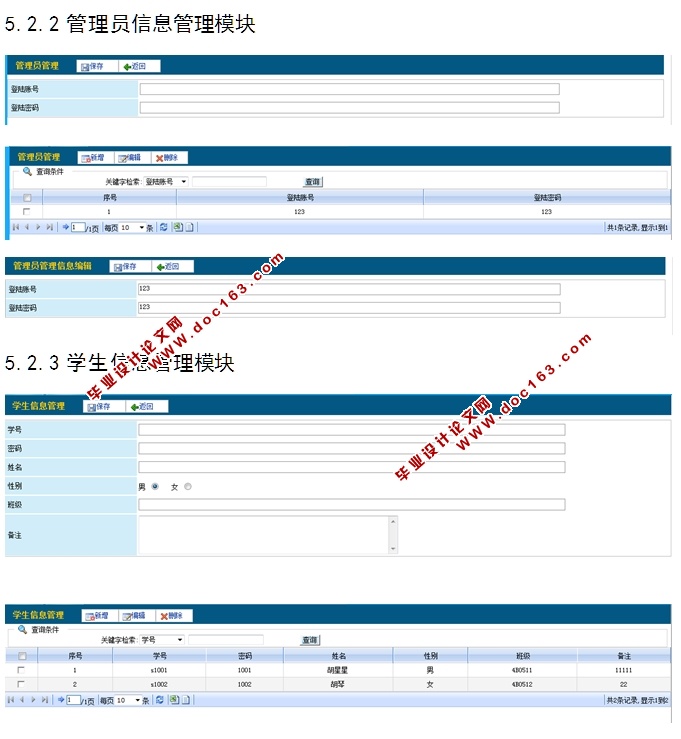The width and height of the screenshot is (681, 739).
Task: Click the page number box in 管理员管理 pager
Action: 78,228
